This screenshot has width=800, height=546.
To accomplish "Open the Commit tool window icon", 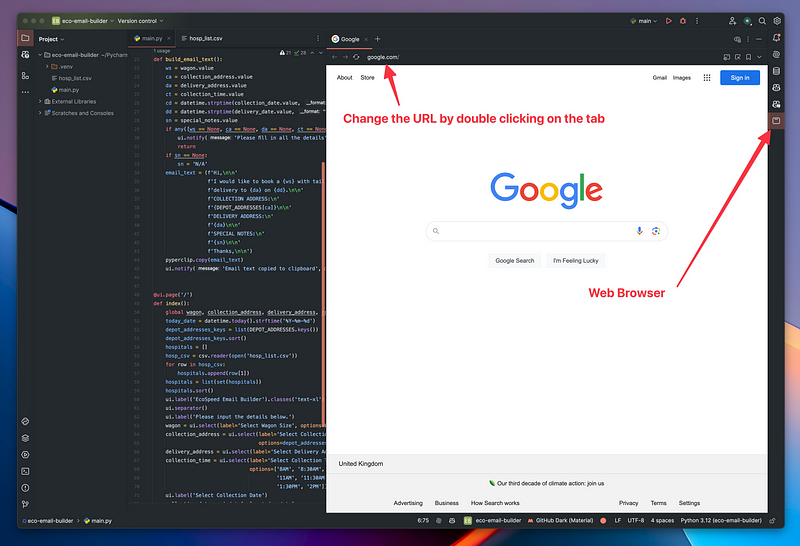I will point(25,55).
